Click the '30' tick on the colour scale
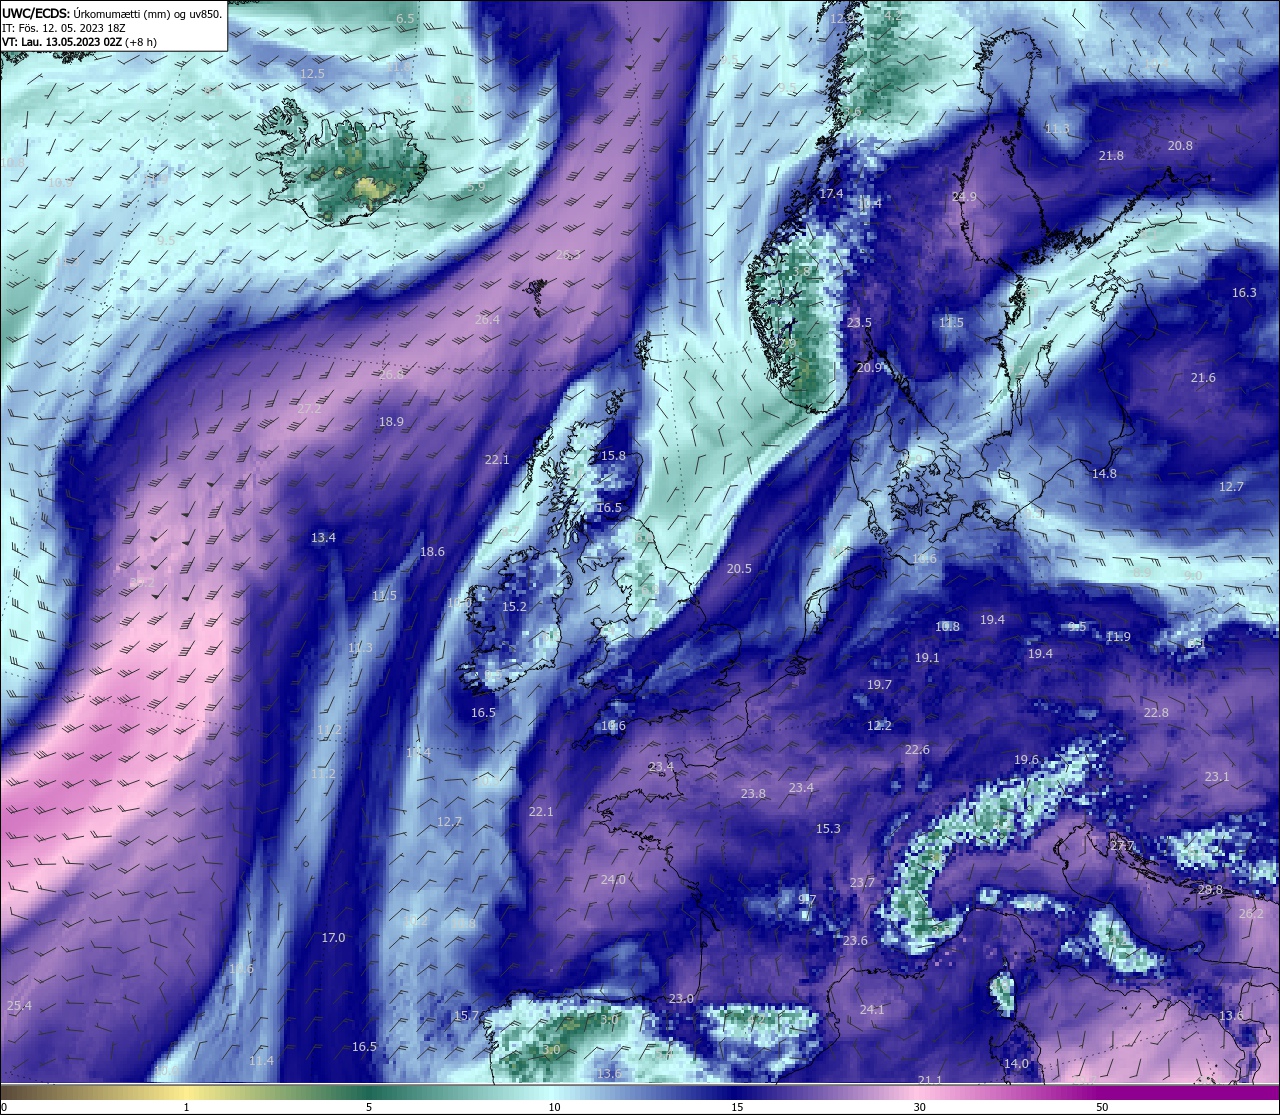The width and height of the screenshot is (1280, 1115). click(919, 1107)
